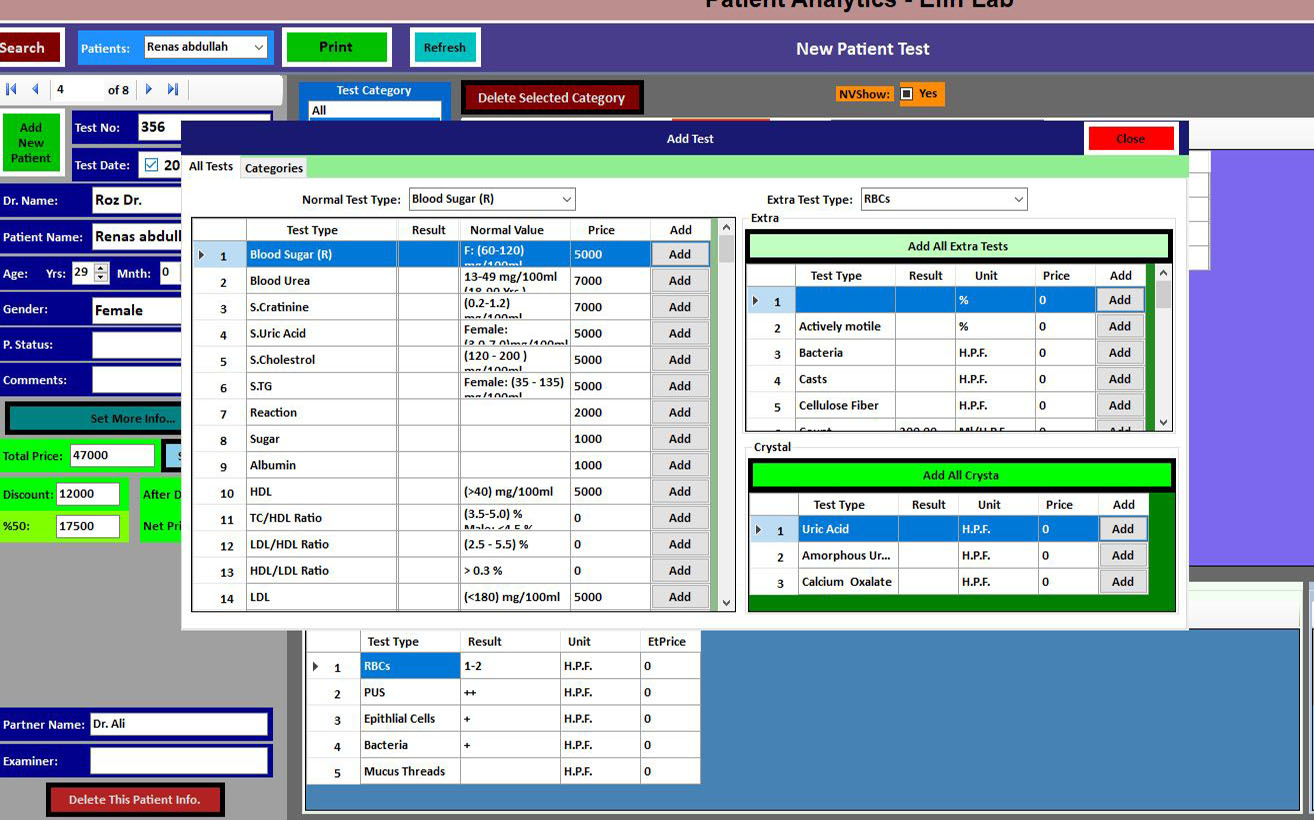Open the Normal Test Type dropdown
Screen dimensions: 1314x820
click(x=567, y=199)
